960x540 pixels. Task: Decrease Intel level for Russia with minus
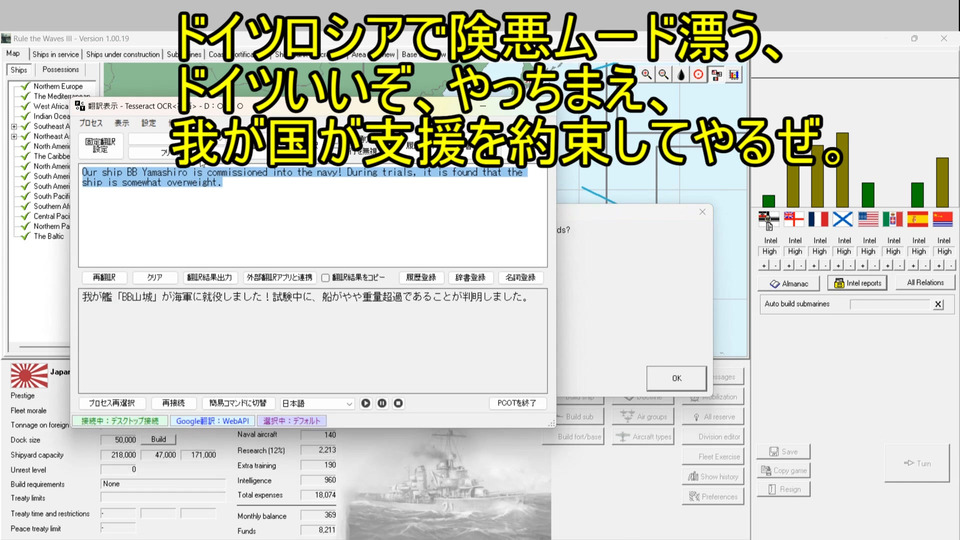(x=849, y=266)
